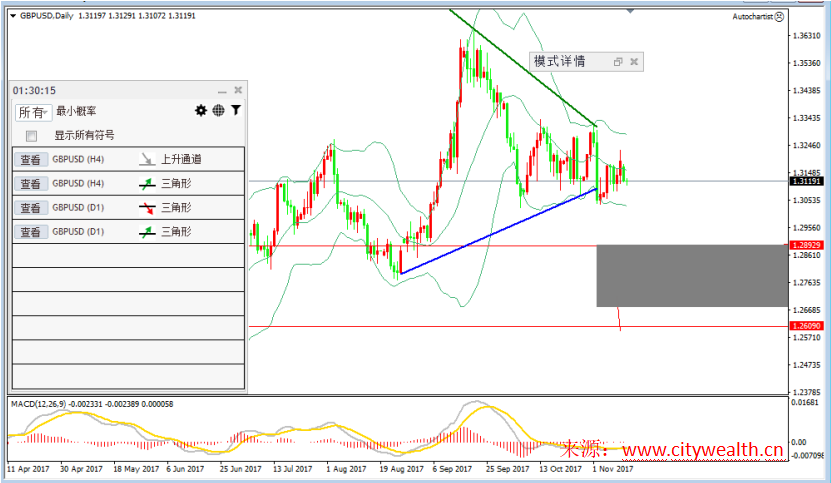Image resolution: width=831 pixels, height=483 pixels.
Task: Click the green triangle pattern icon for GBPUSD H4
Action: tap(147, 183)
